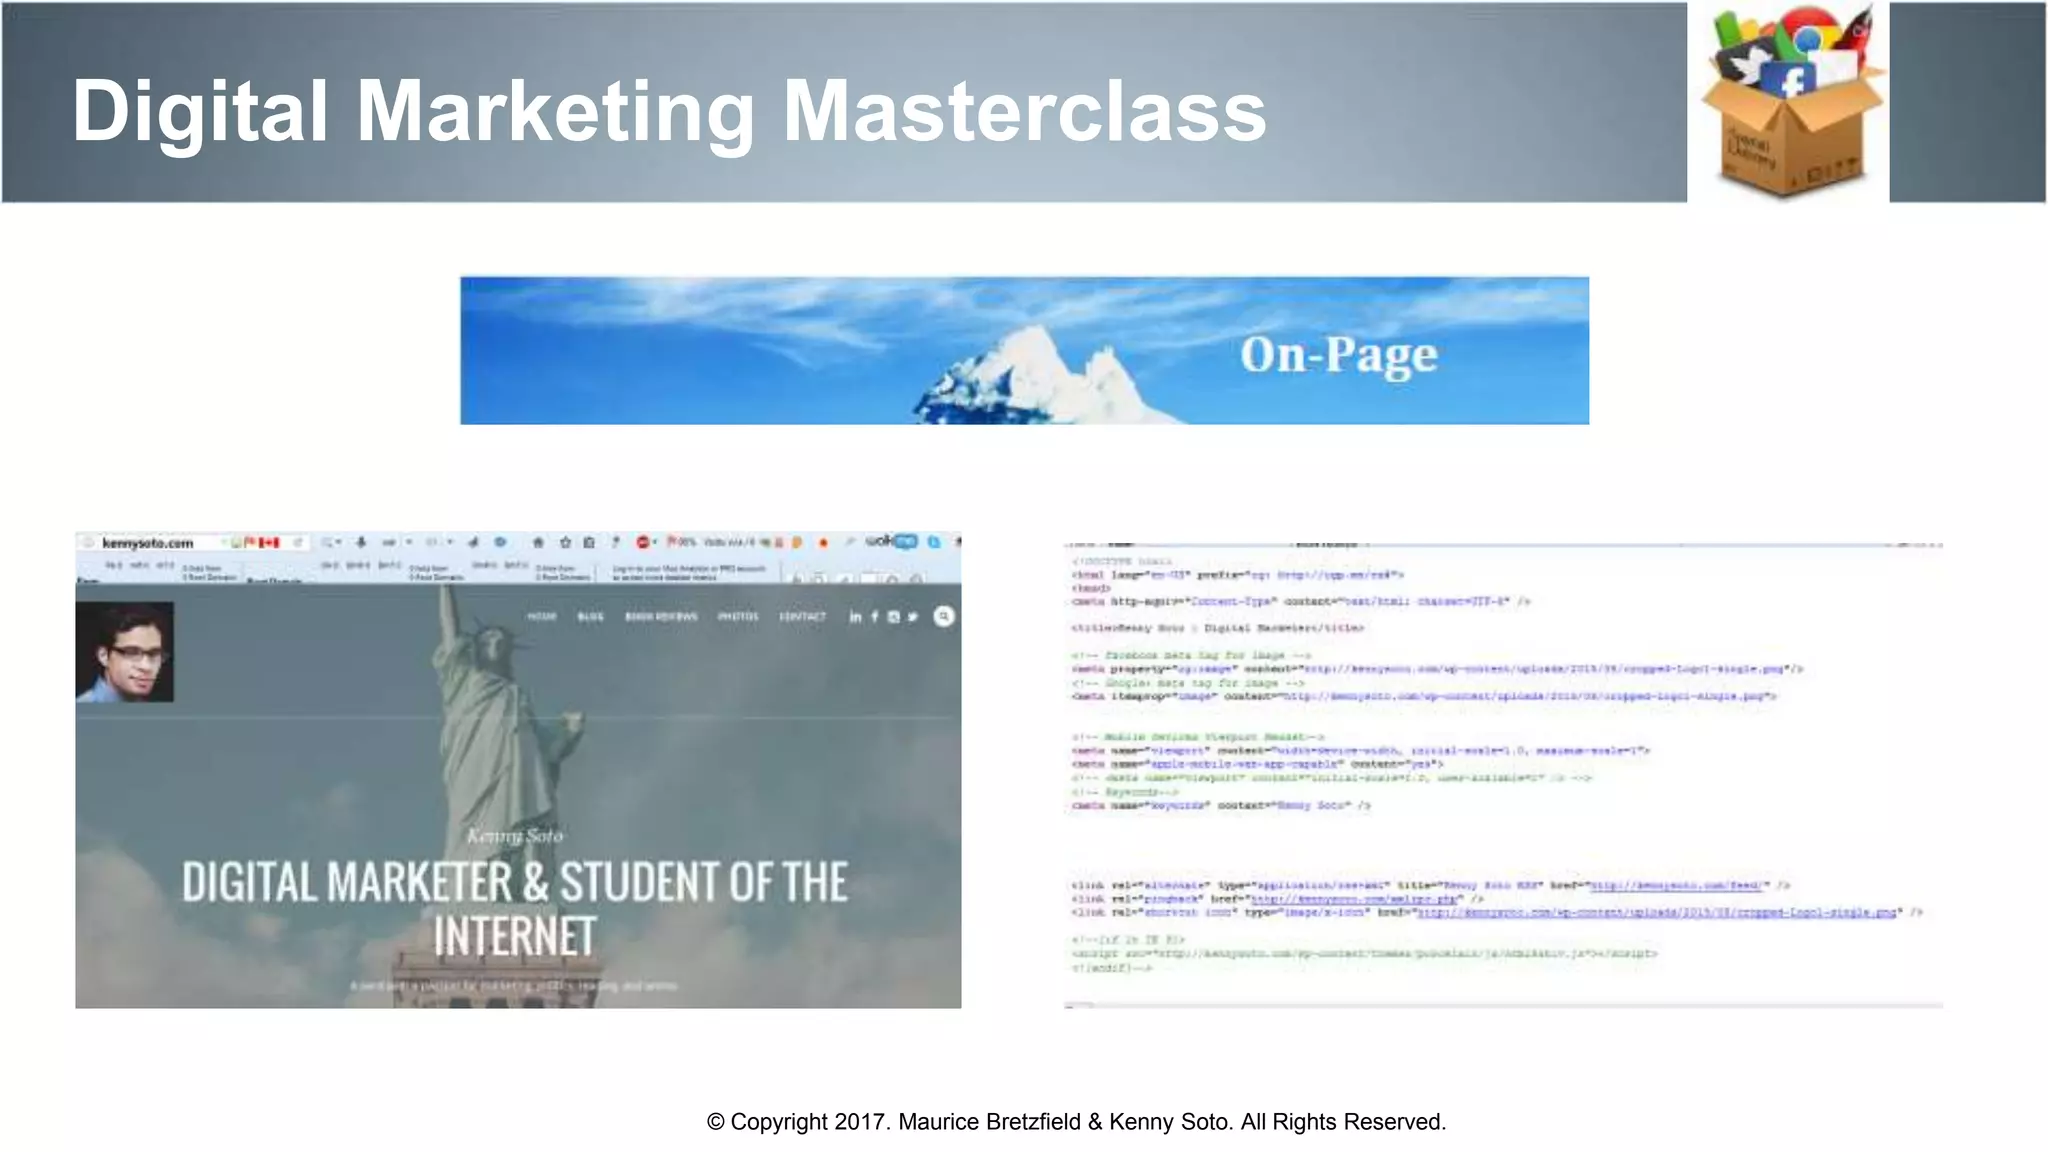
Task: Select the BLOG navigation item
Action: pos(591,617)
